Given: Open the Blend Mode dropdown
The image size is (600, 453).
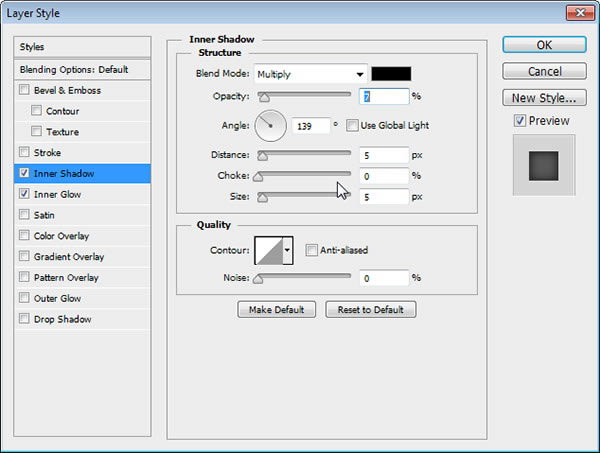Looking at the screenshot, I should coord(311,74).
